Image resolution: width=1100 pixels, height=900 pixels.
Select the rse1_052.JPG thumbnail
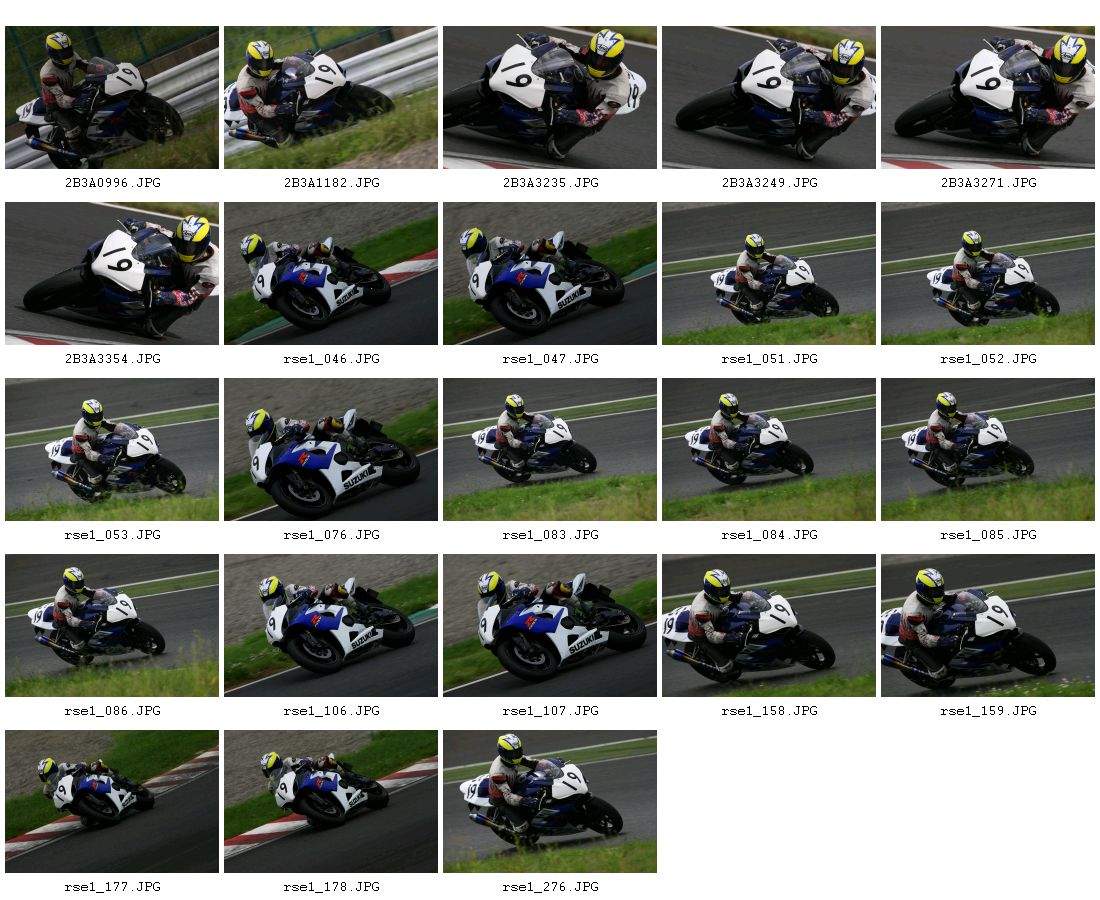coord(988,274)
